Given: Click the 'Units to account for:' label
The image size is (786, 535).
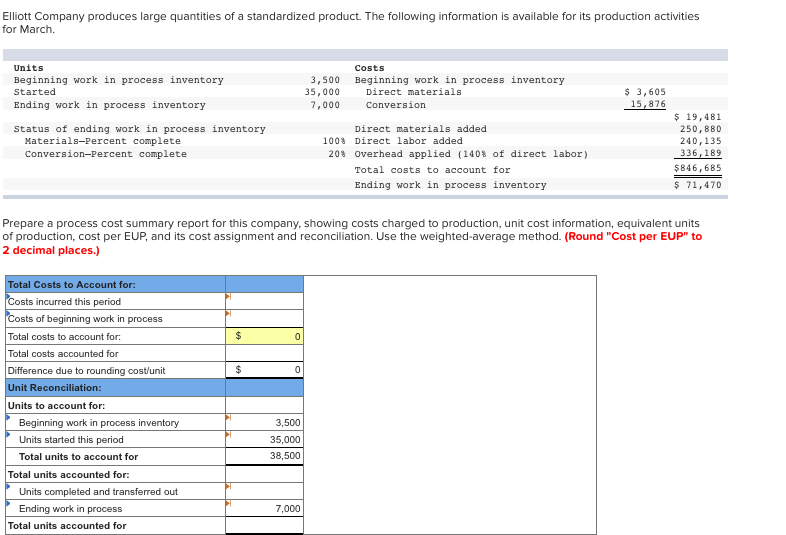Looking at the screenshot, I should 56,406.
